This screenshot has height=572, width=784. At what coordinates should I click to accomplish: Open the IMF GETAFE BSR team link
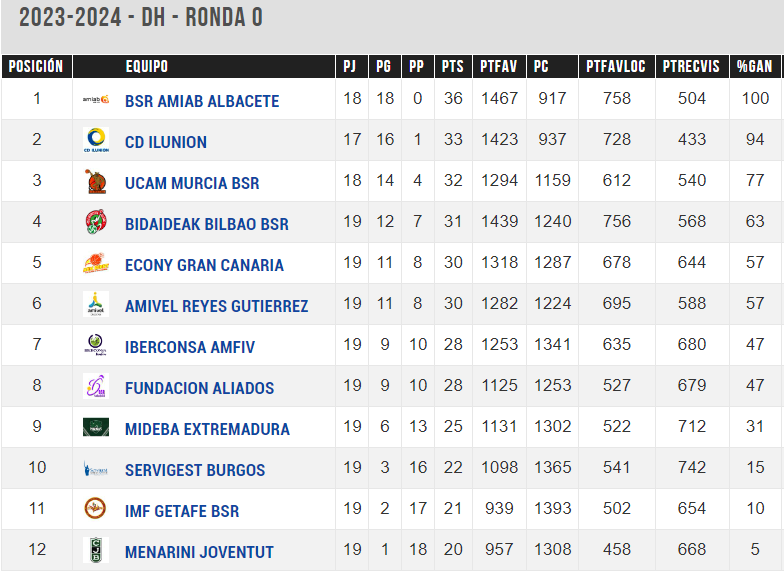[182, 511]
